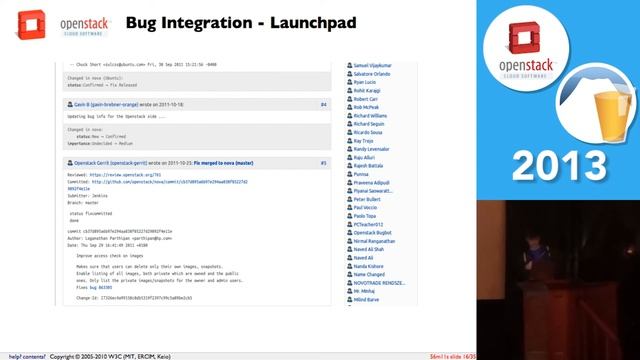Click the slide counter in the footer
This screenshot has width=640, height=360.
click(x=453, y=357)
